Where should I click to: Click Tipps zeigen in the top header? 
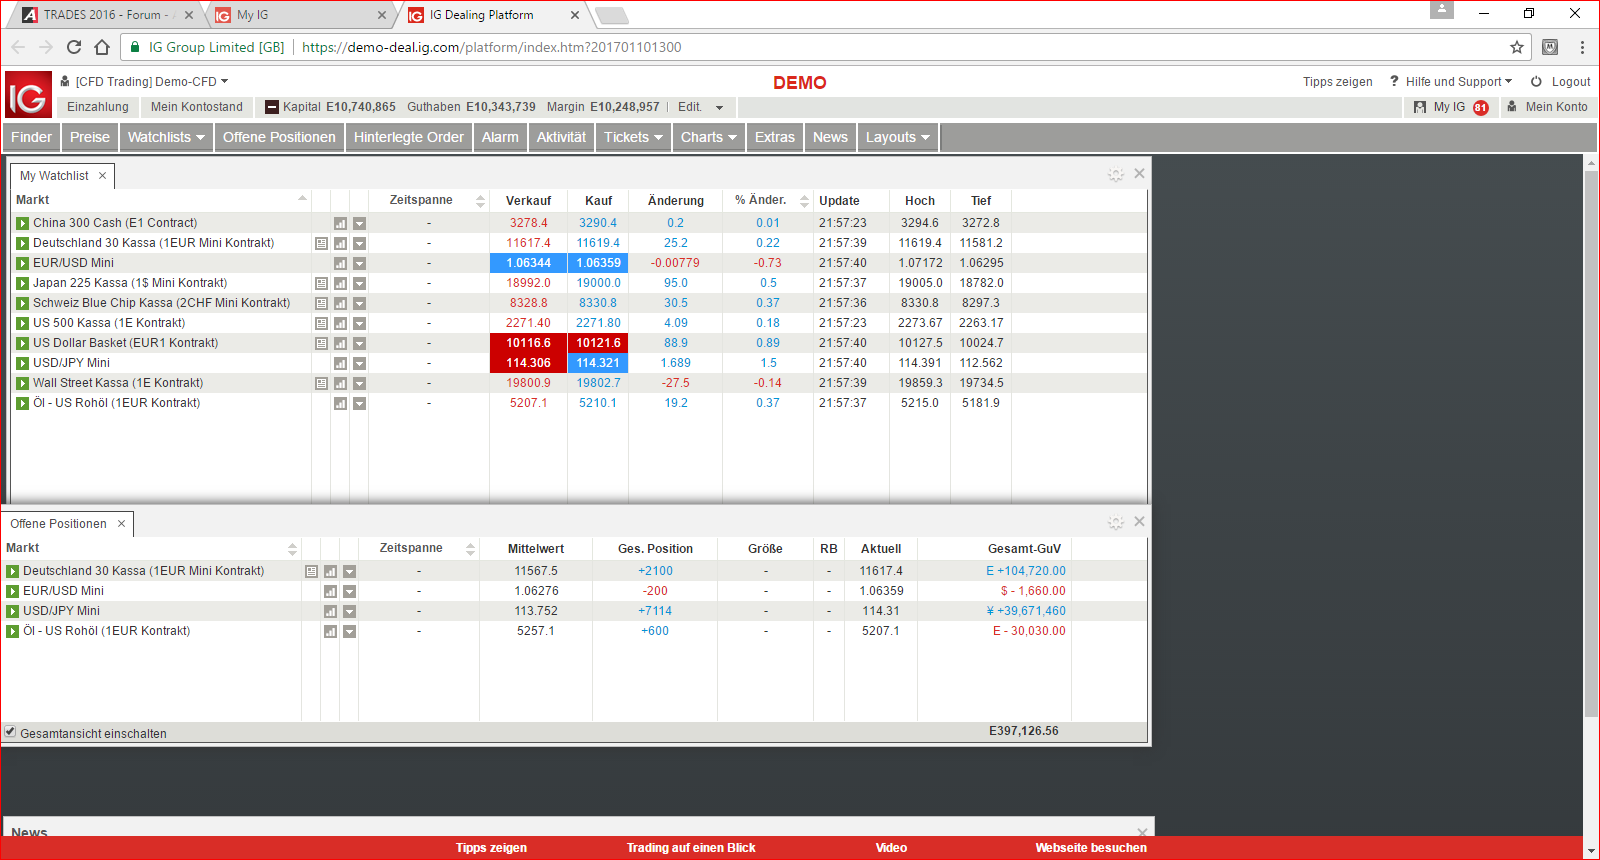click(1338, 82)
